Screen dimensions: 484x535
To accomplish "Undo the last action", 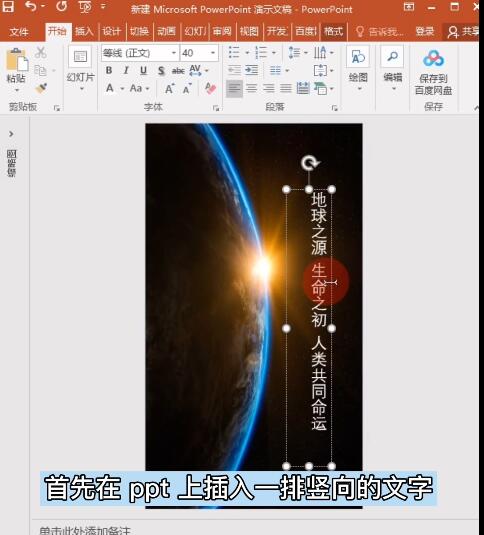I will pos(31,6).
